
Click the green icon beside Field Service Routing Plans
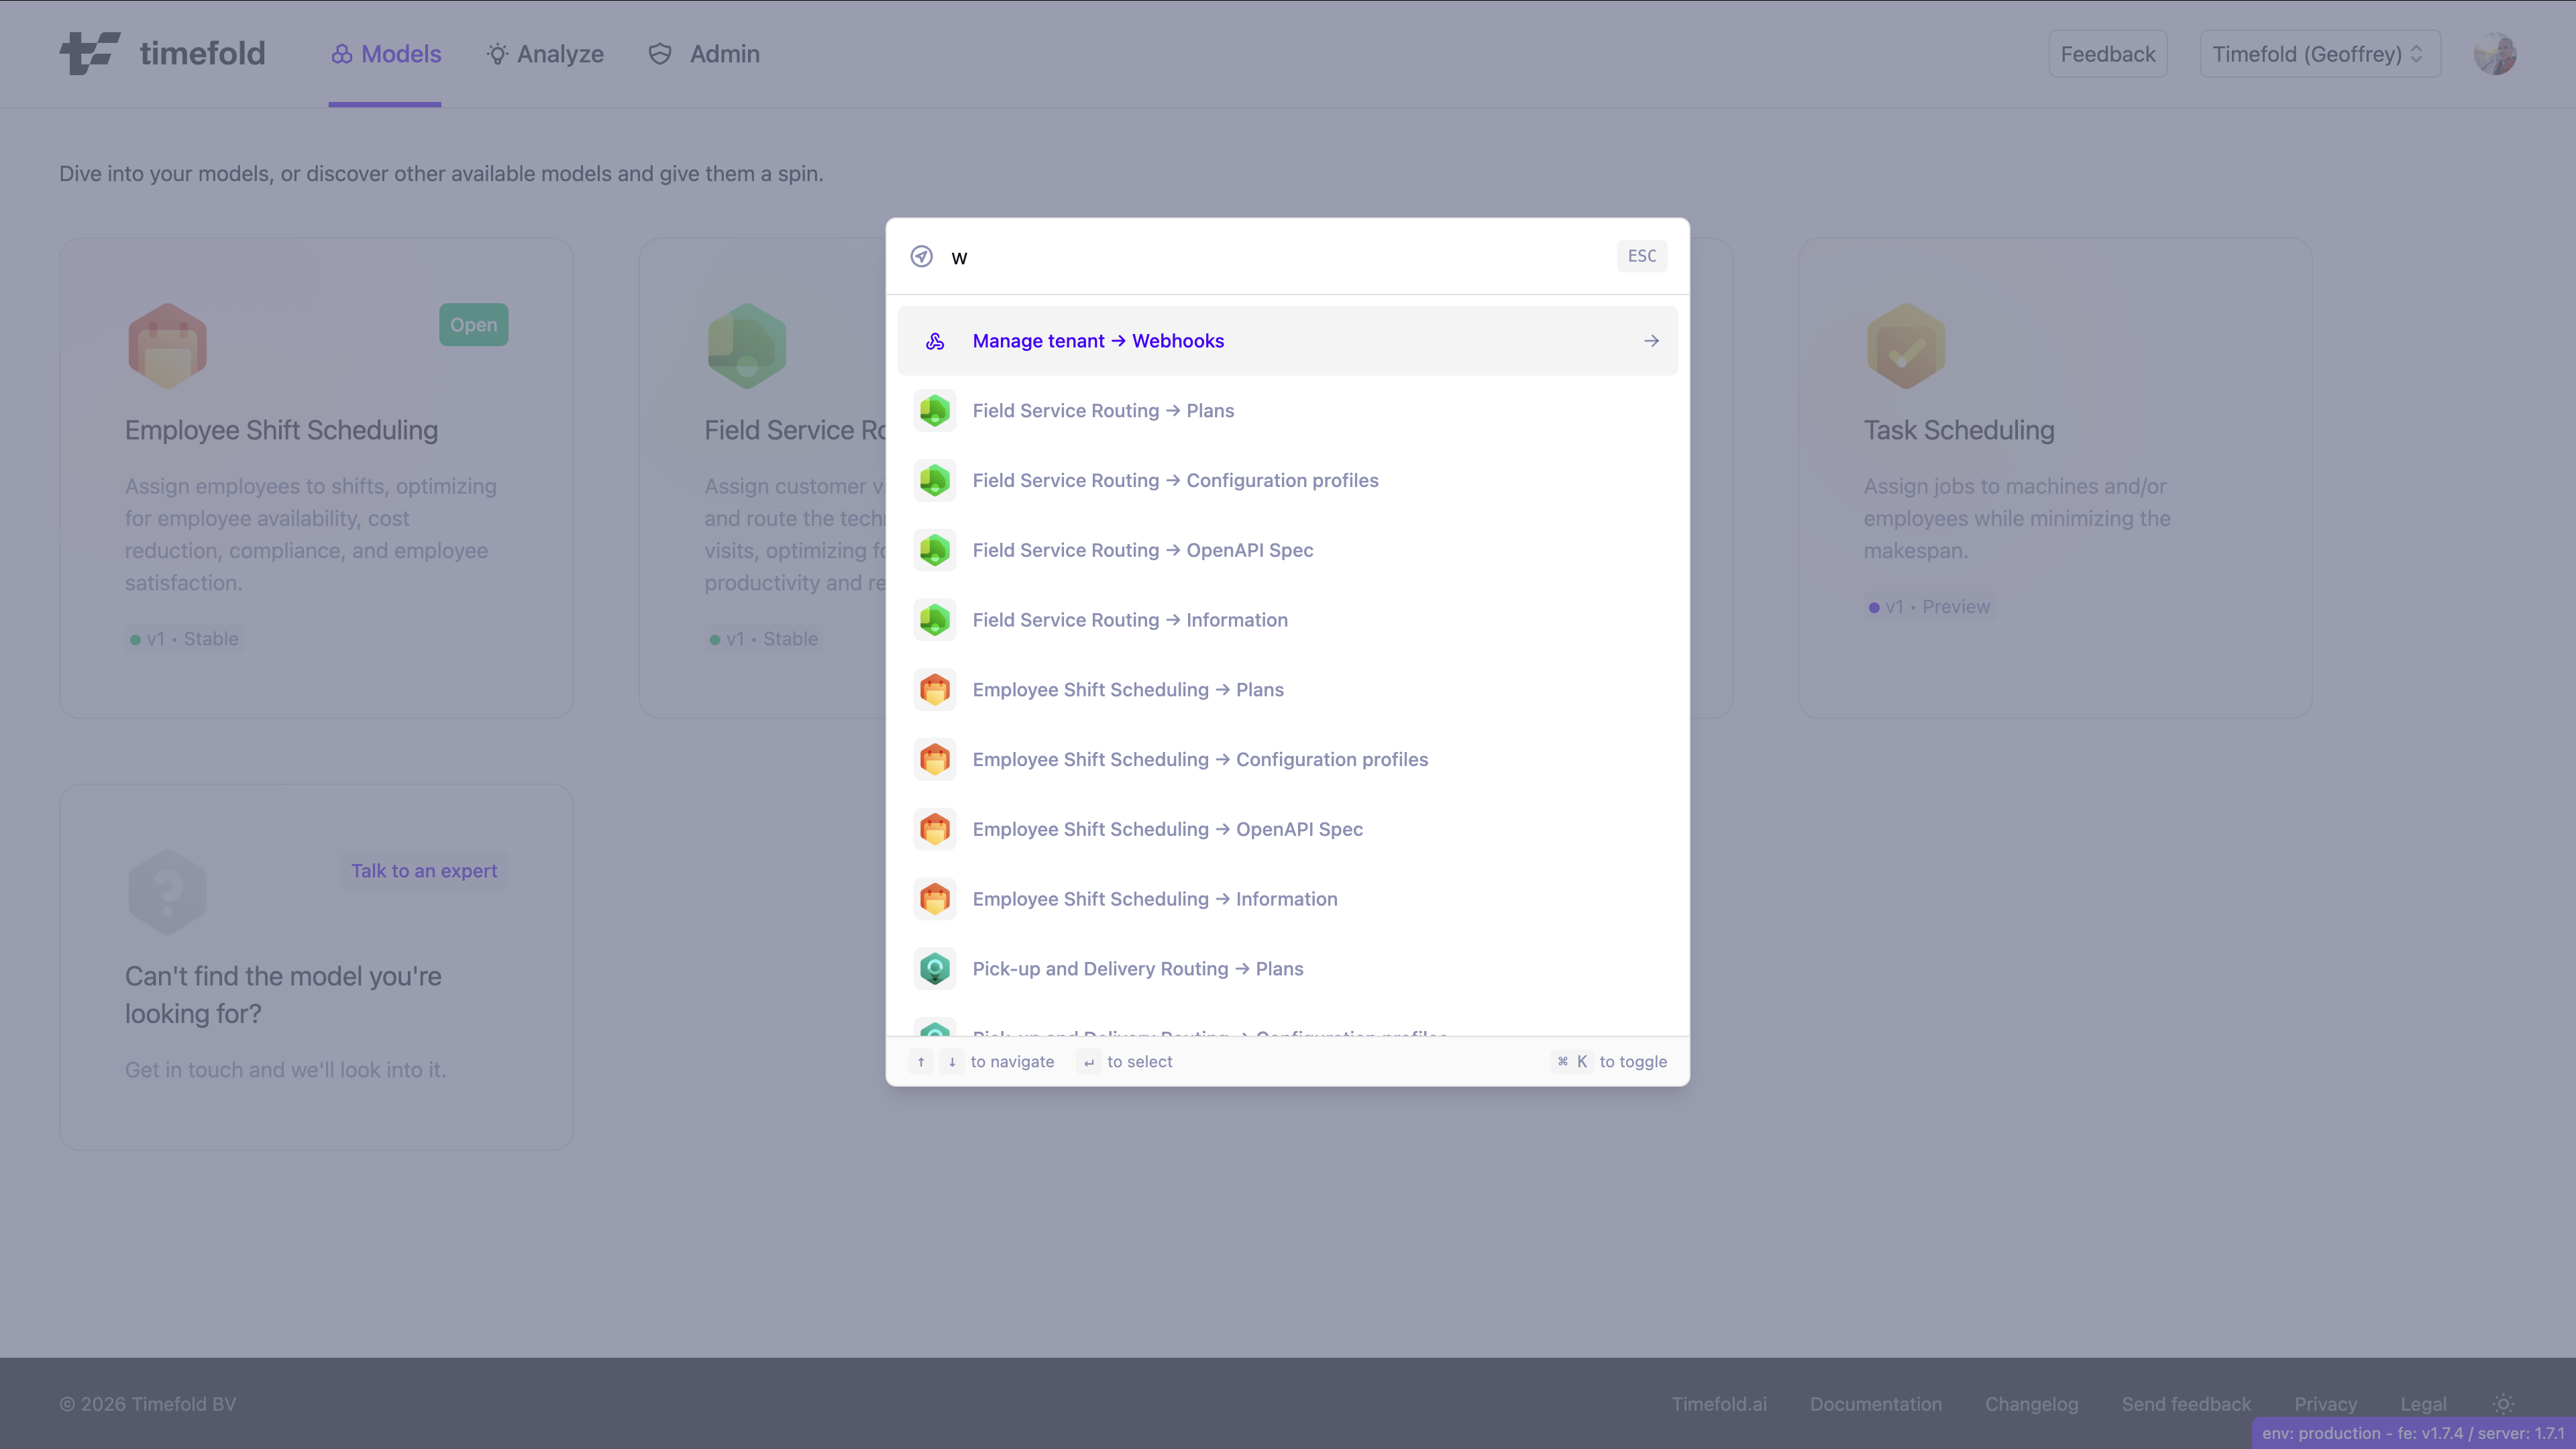point(935,411)
